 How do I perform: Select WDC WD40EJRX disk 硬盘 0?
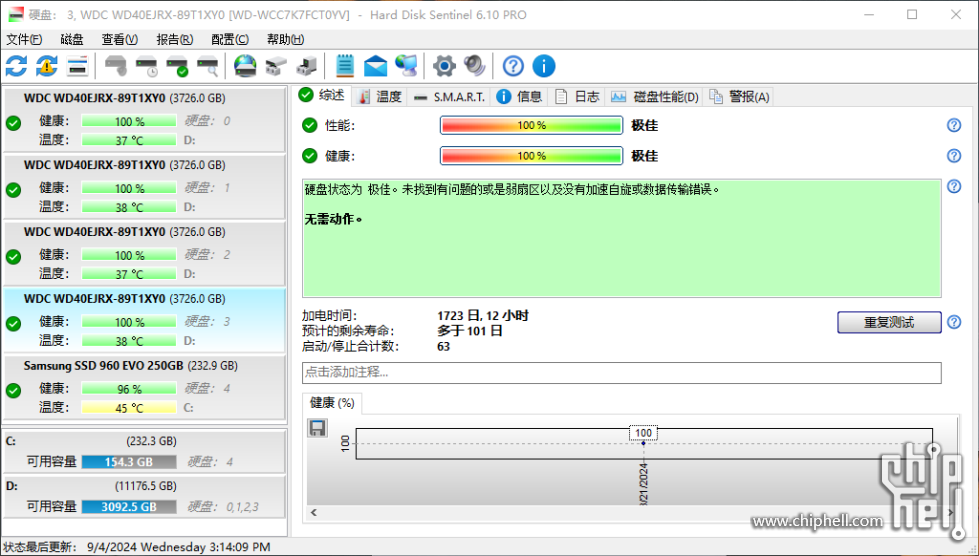click(144, 119)
